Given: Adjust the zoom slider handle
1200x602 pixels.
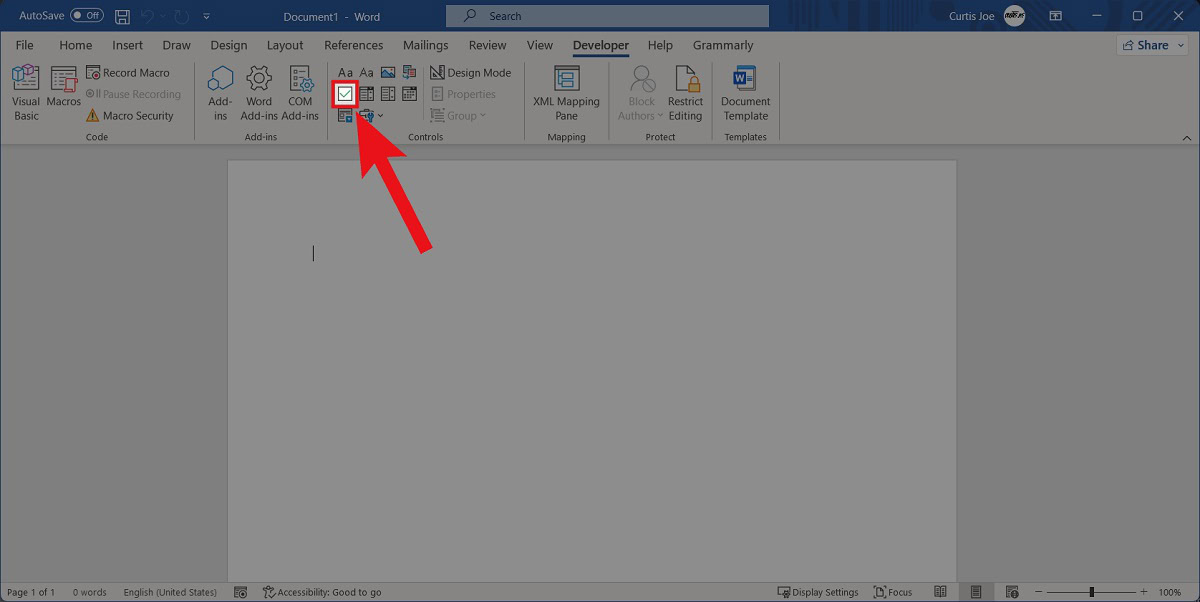Looking at the screenshot, I should 1091,592.
